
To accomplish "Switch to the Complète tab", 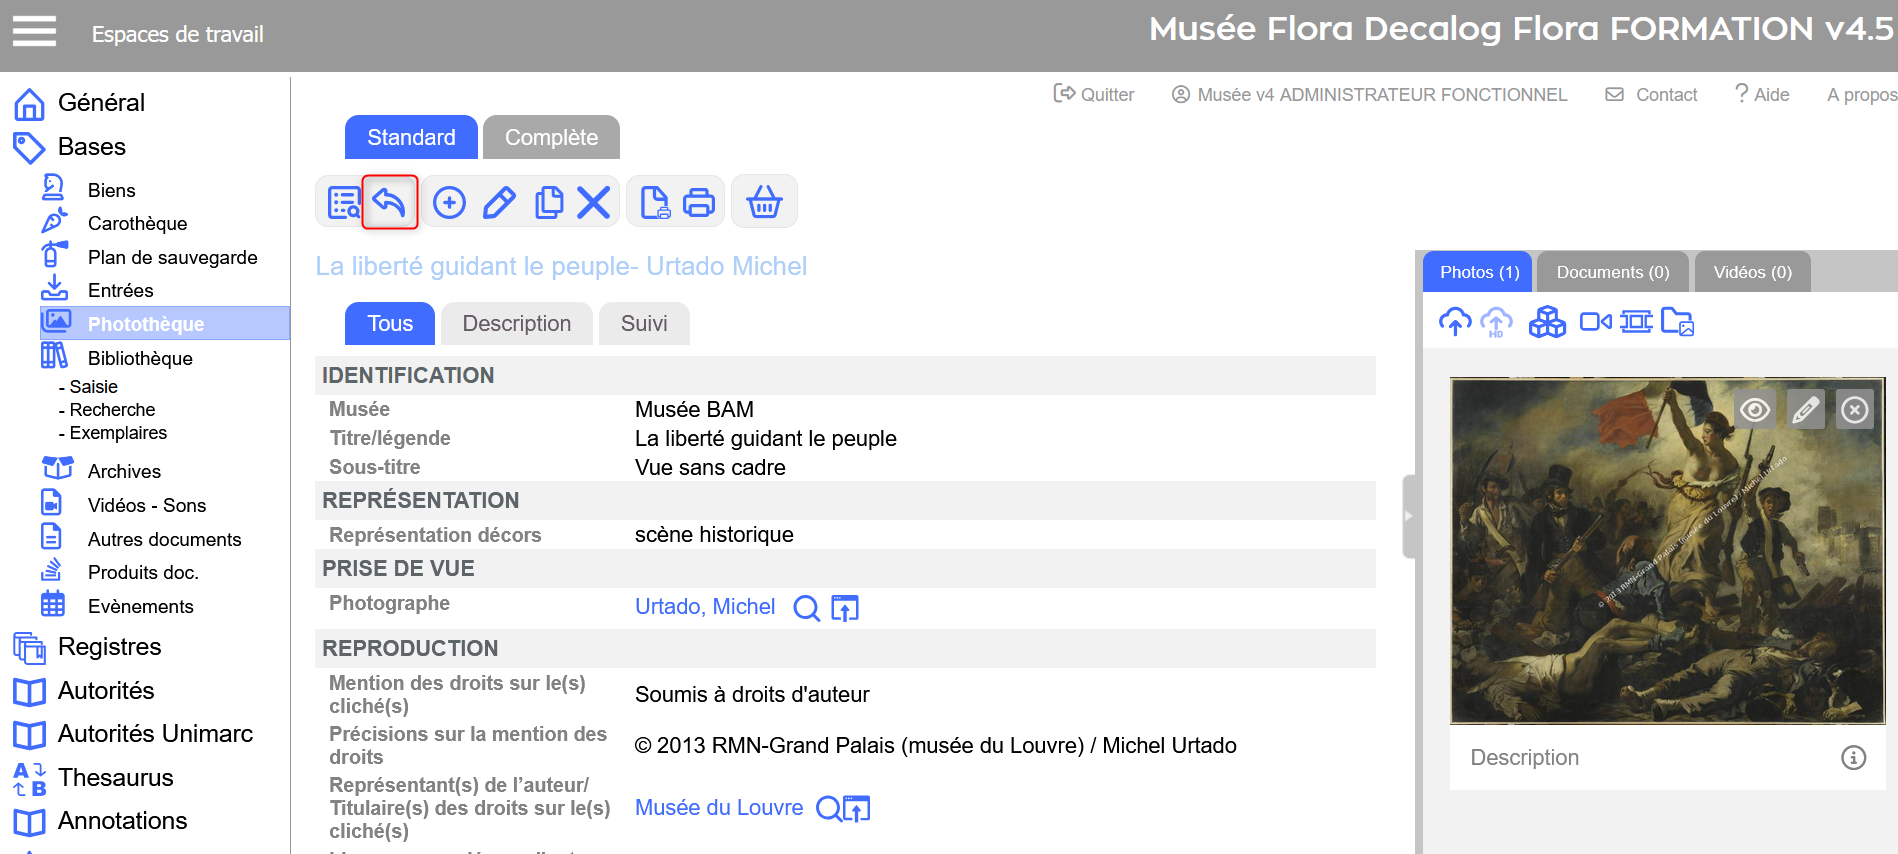I will [551, 137].
